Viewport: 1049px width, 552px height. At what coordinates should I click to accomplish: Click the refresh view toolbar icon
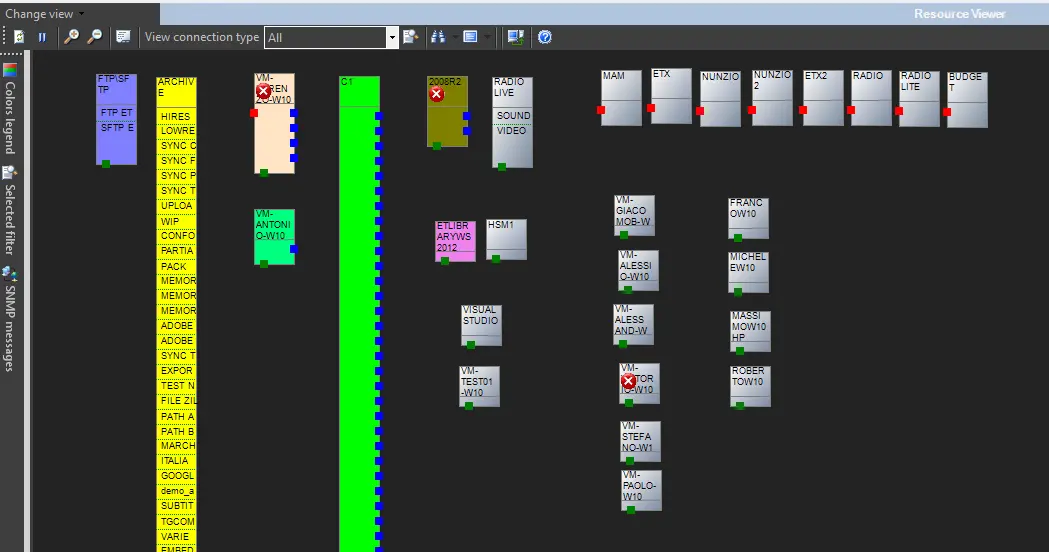tap(19, 37)
